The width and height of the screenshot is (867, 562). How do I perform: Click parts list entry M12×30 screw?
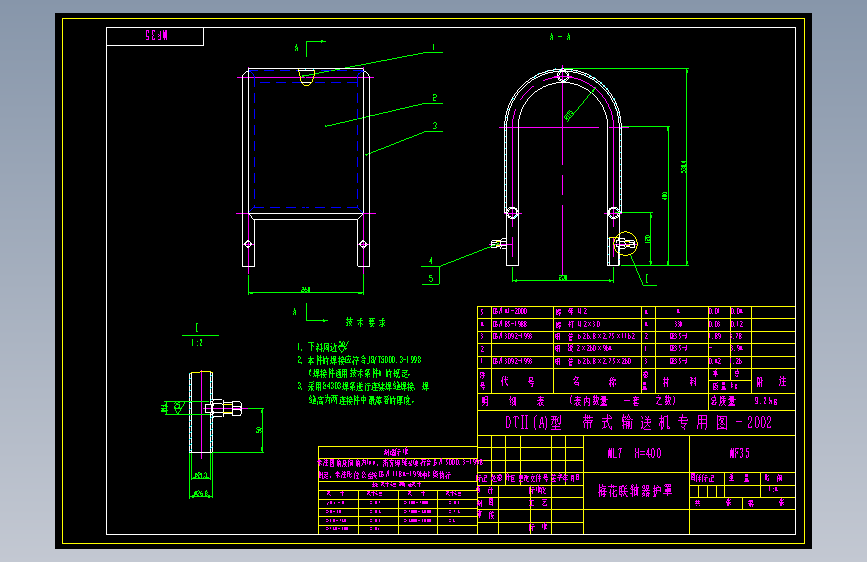[x=578, y=324]
